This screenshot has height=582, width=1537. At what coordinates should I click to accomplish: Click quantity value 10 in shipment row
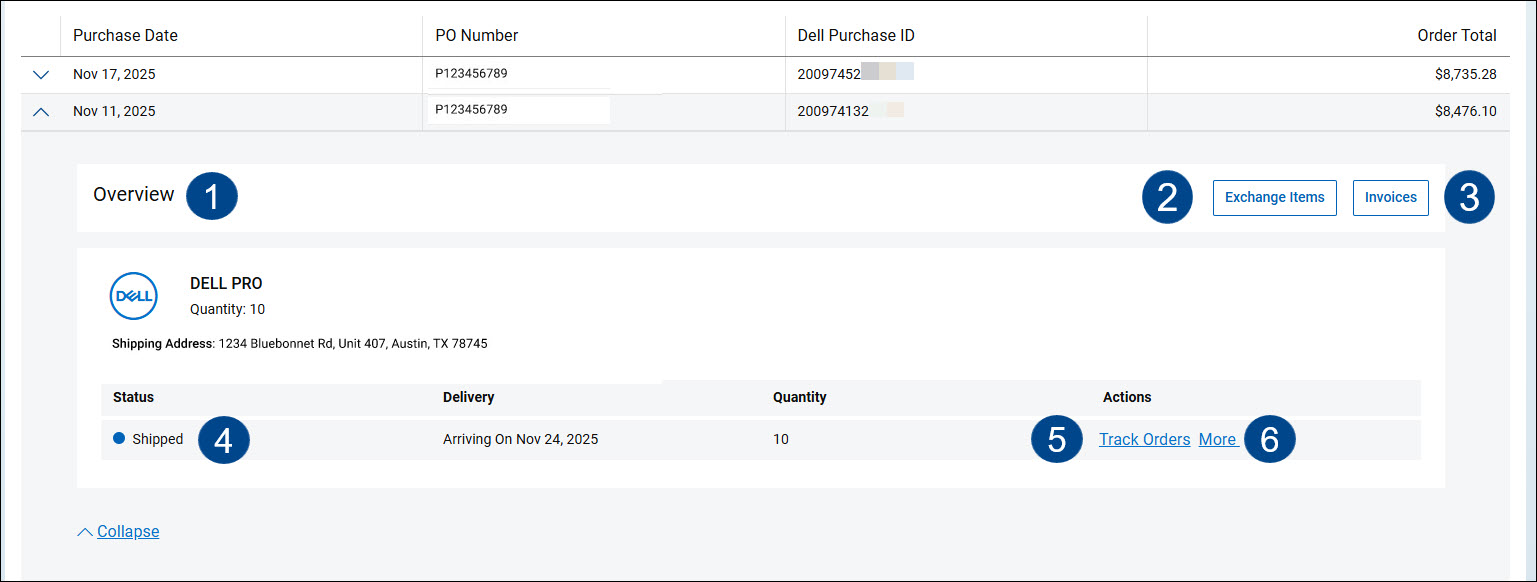coord(781,439)
